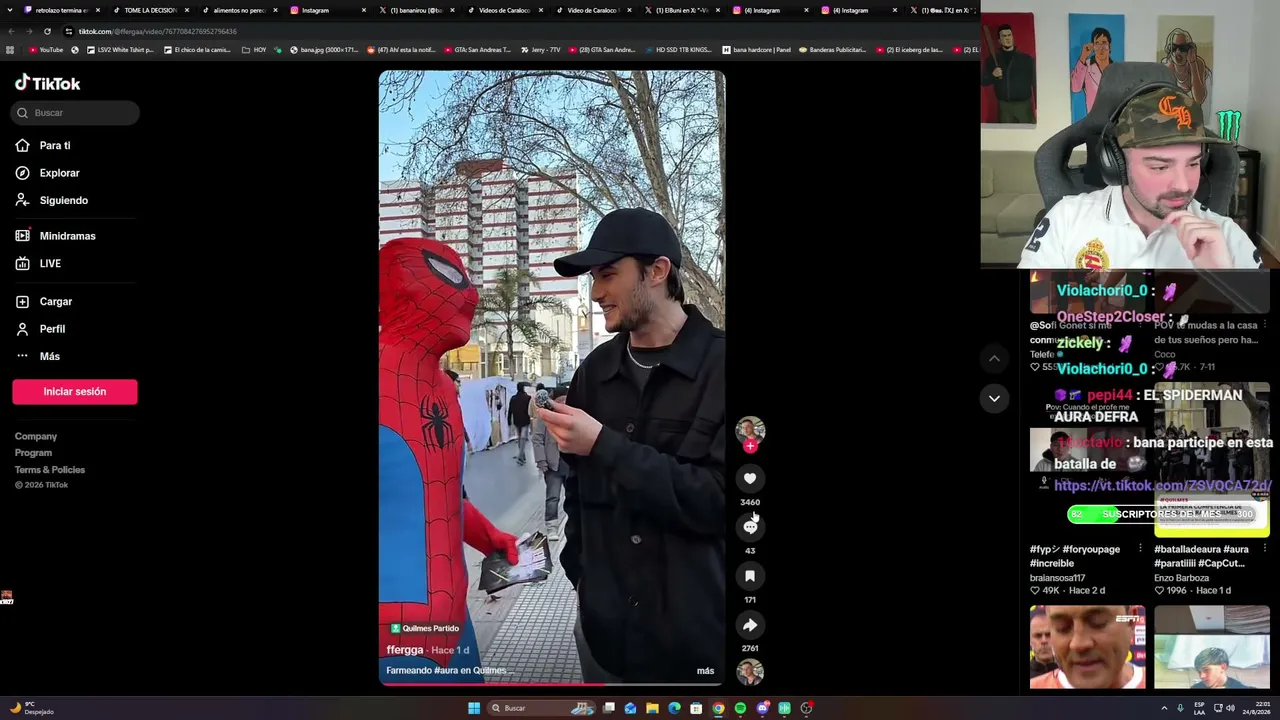Open Task View in the taskbar
The width and height of the screenshot is (1280, 720).
point(608,708)
